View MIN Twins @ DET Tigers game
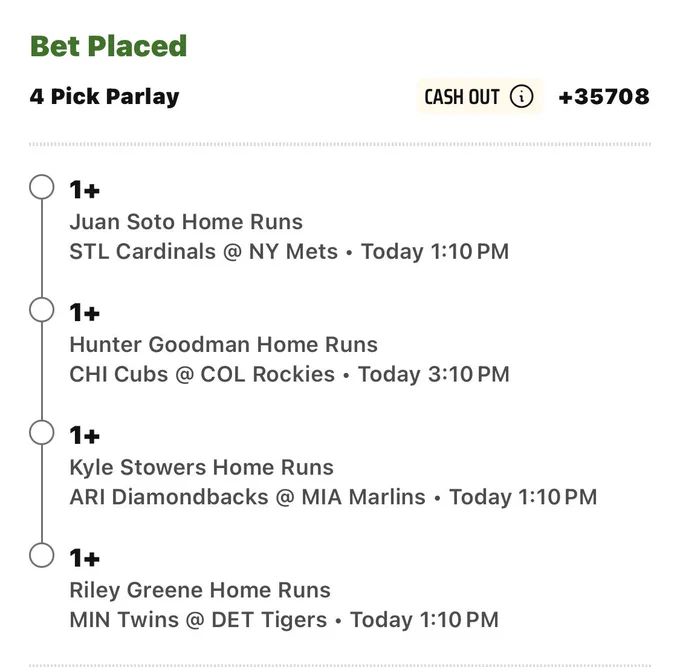Viewport: 680px width, 667px height. point(198,620)
